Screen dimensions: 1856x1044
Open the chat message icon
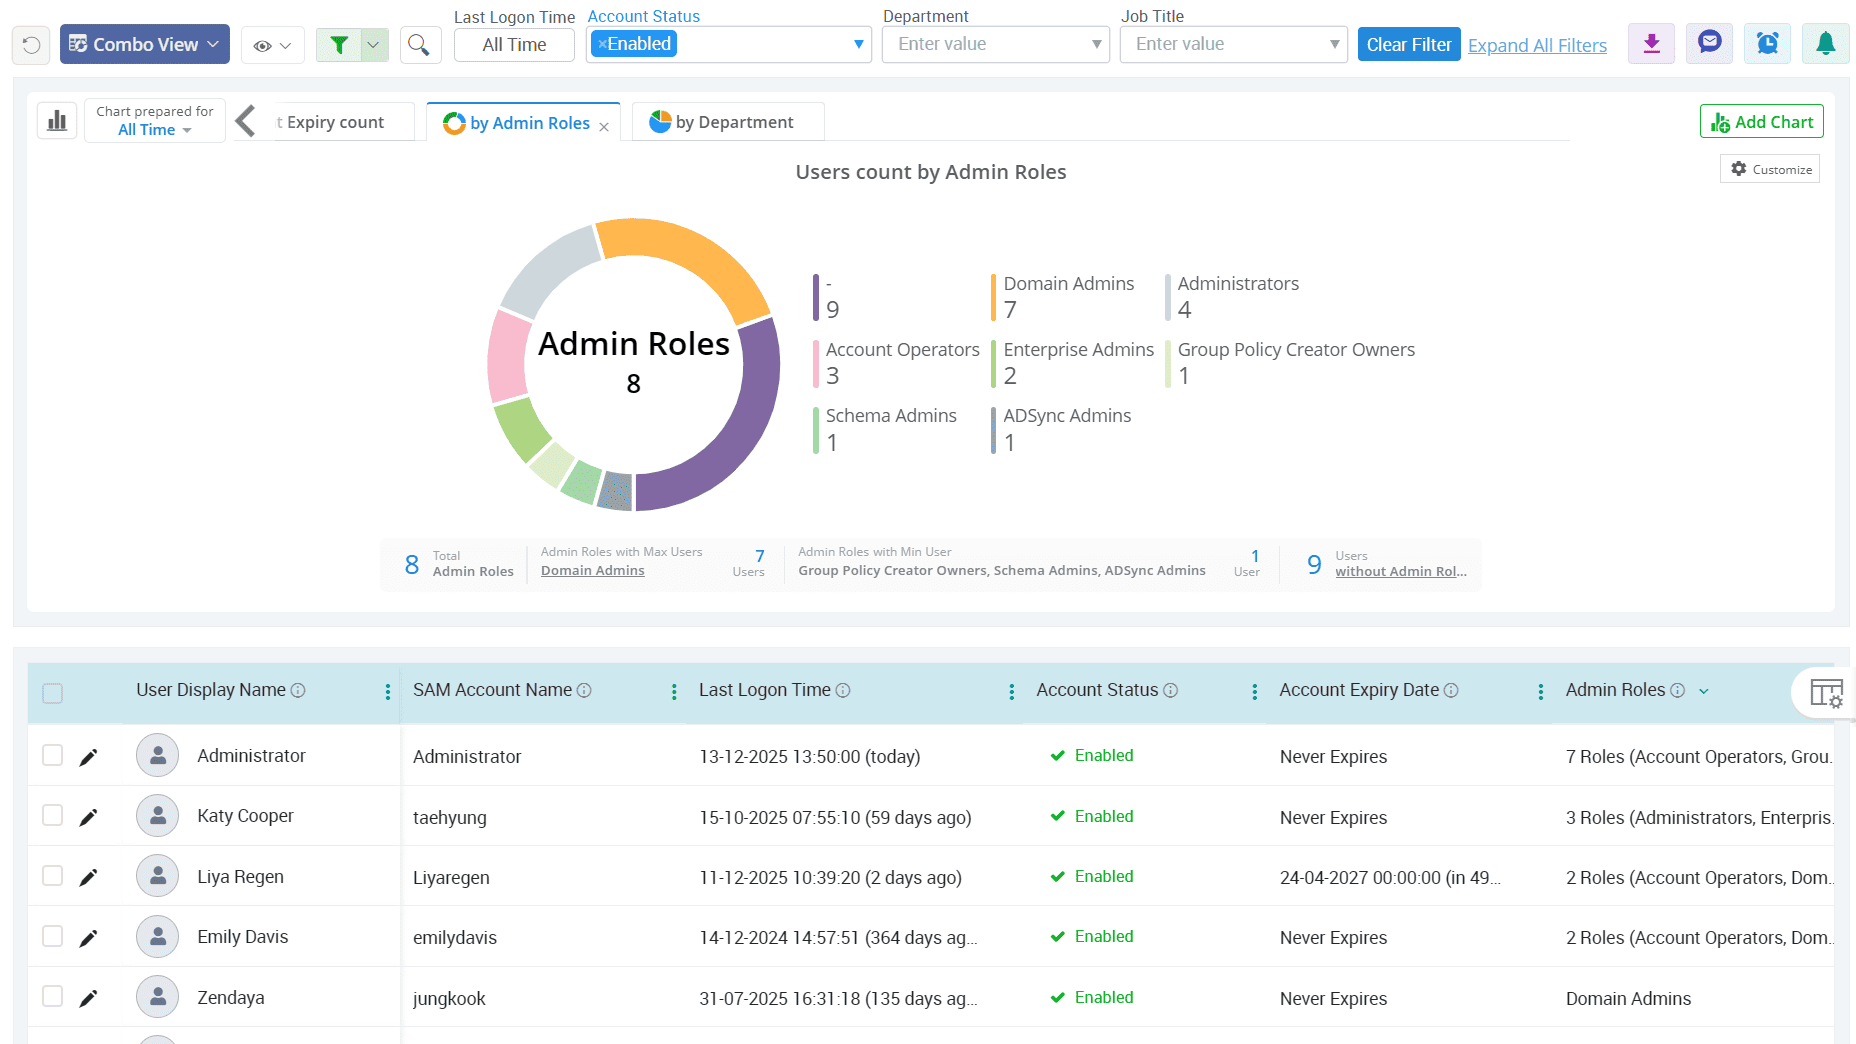tap(1709, 44)
